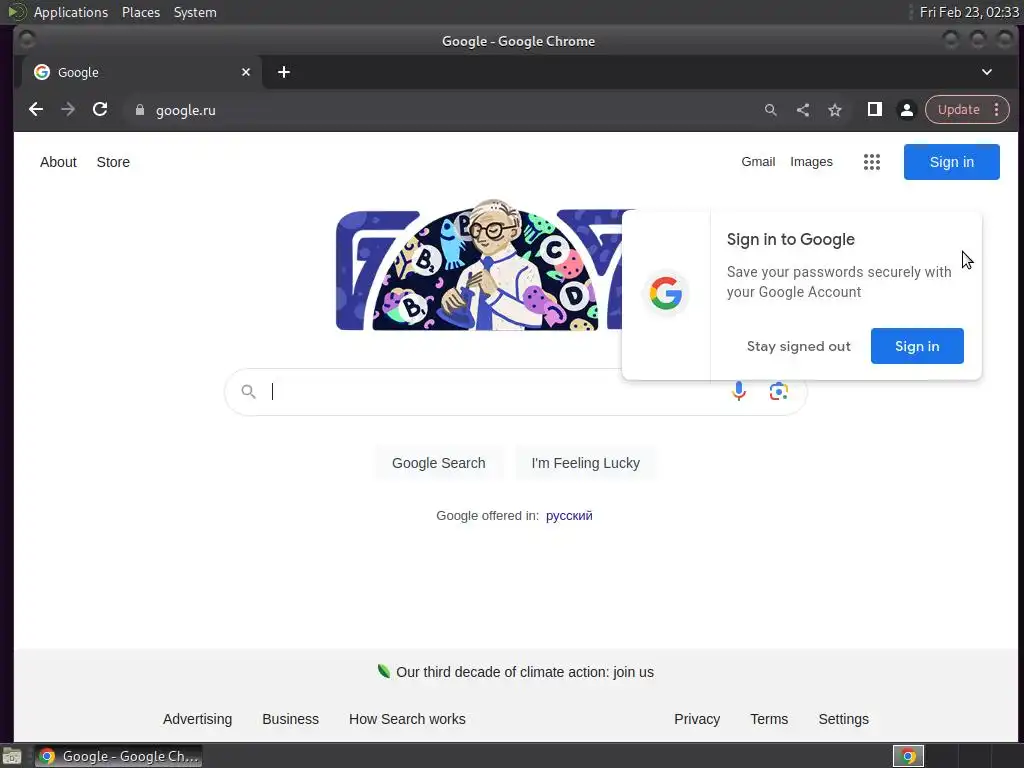1024x768 pixels.
Task: Click the google.ru address bar
Action: [x=444, y=110]
